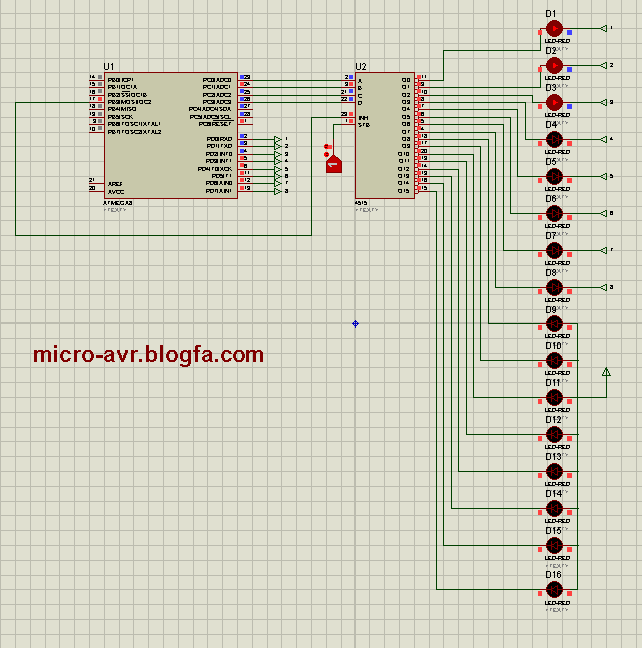Toggle the red logic state input
This screenshot has height=648, width=642.
point(333,164)
